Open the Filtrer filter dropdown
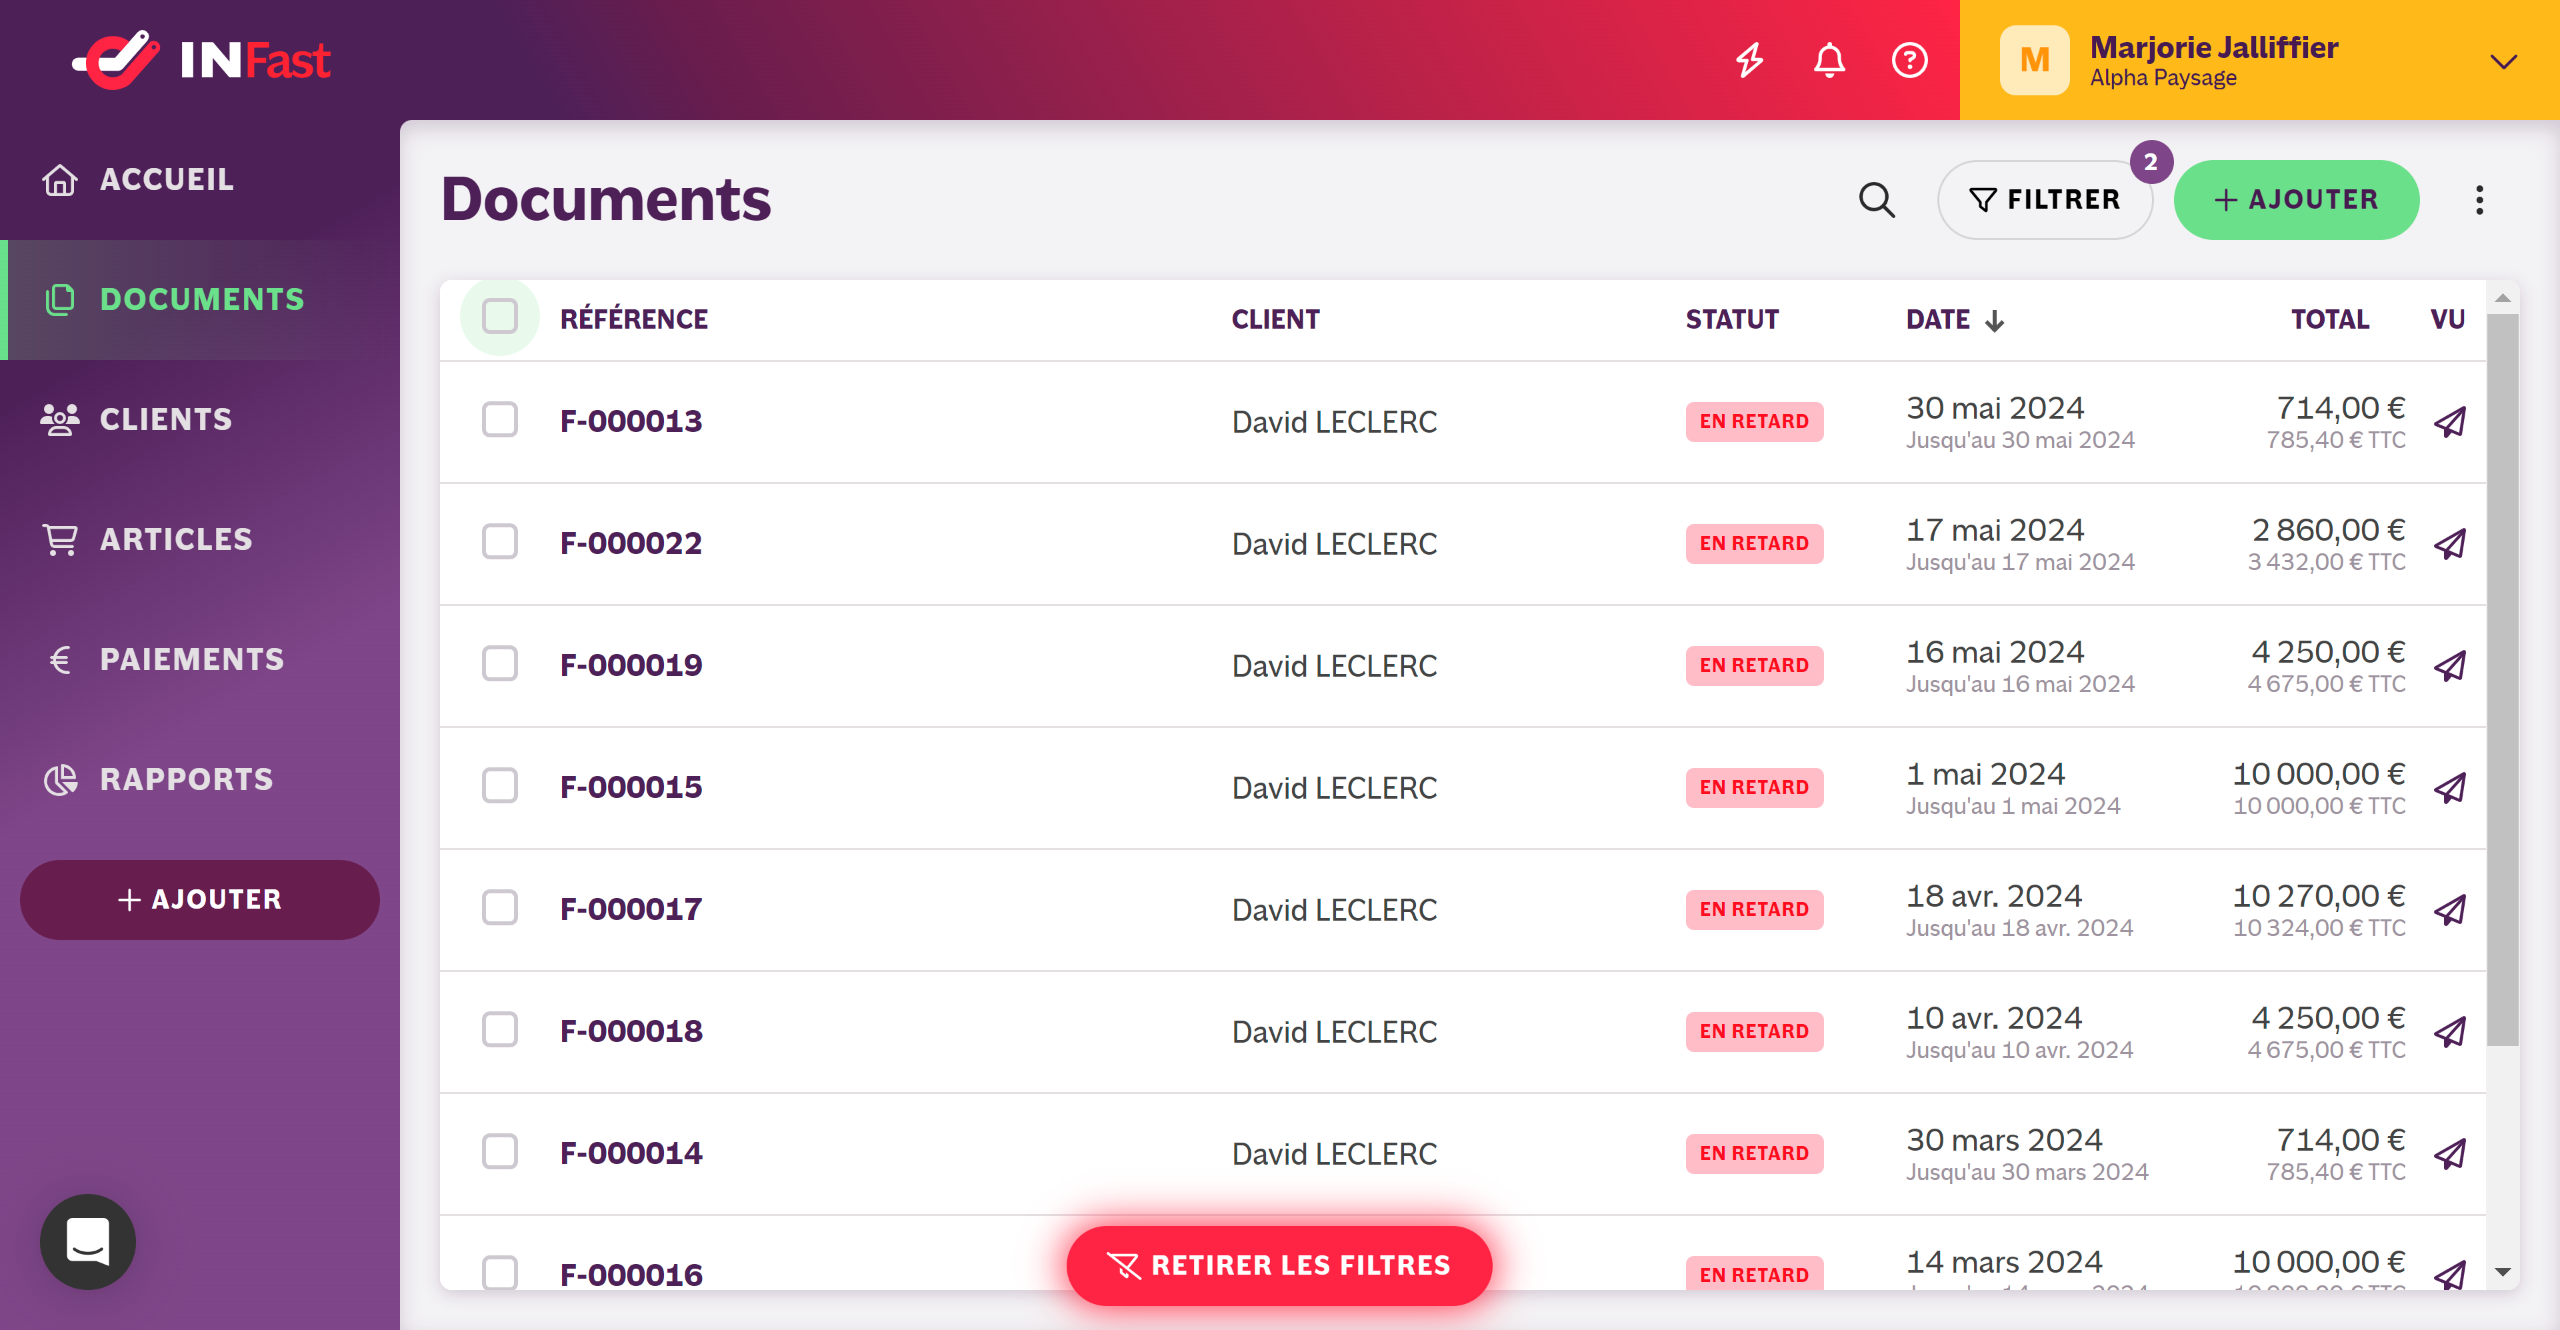 [2044, 200]
